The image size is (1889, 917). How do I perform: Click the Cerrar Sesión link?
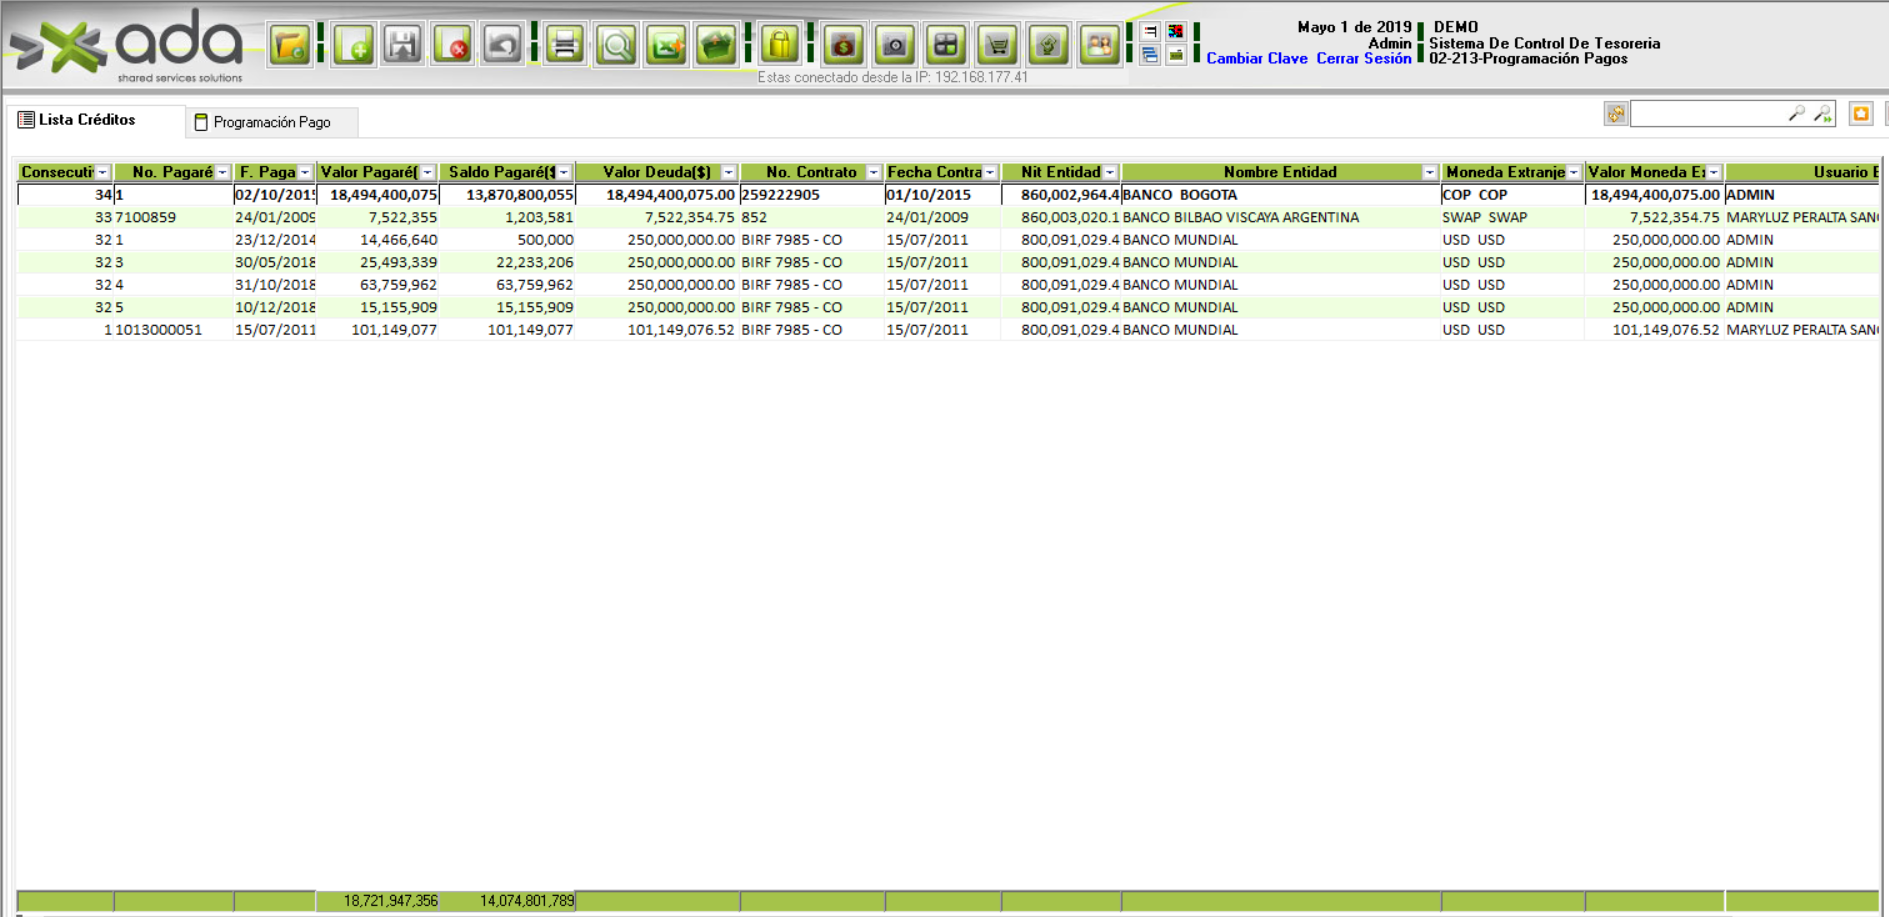pos(1363,59)
